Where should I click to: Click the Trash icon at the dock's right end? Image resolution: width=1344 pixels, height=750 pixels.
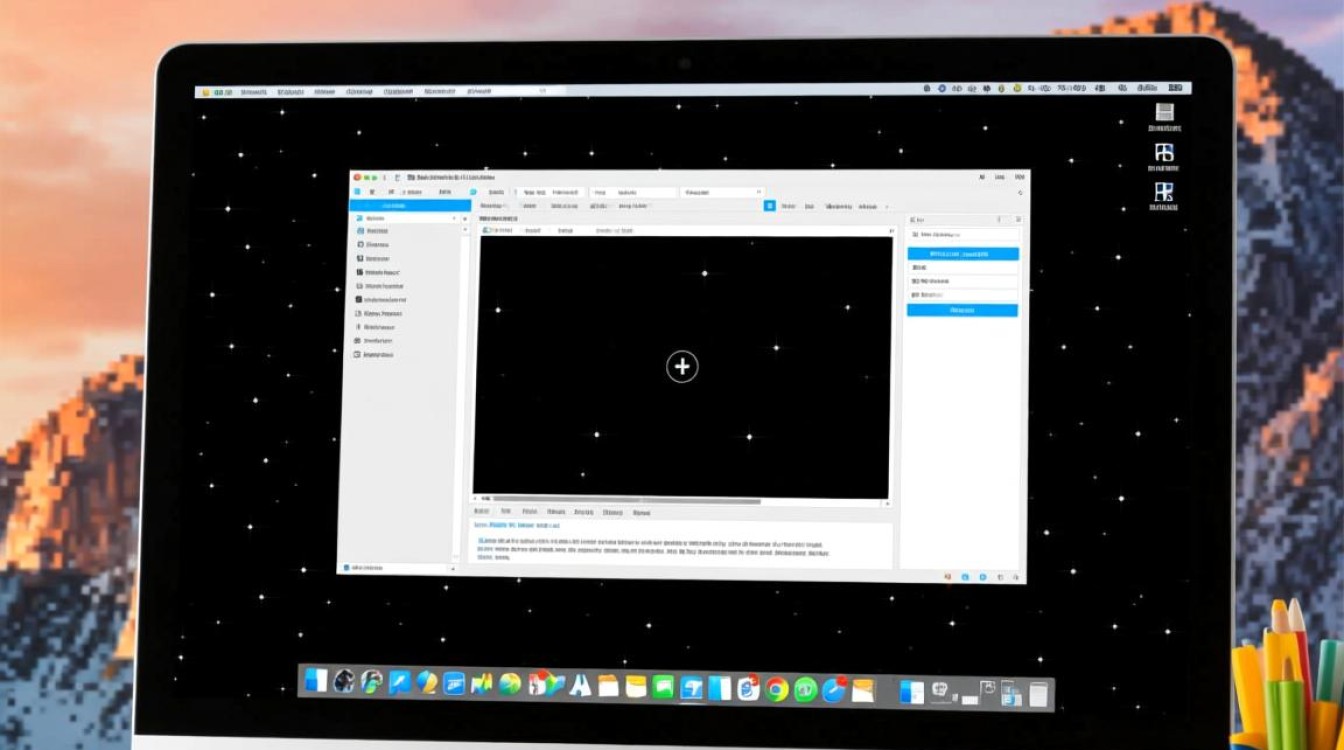(1039, 692)
